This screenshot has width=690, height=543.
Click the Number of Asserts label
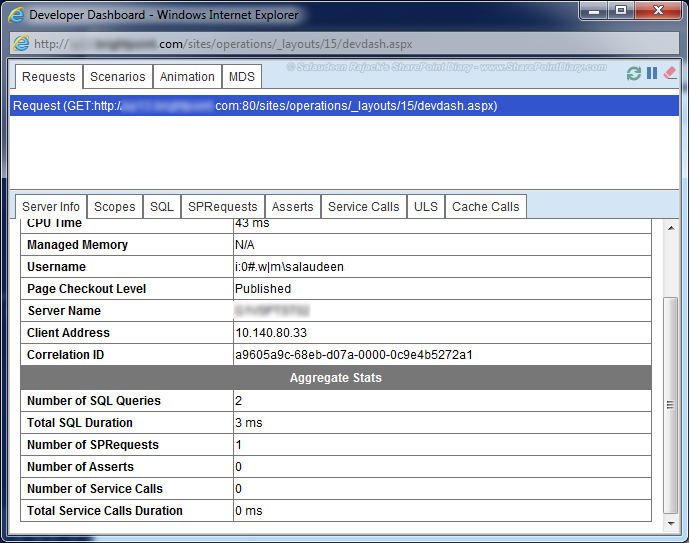(80, 467)
